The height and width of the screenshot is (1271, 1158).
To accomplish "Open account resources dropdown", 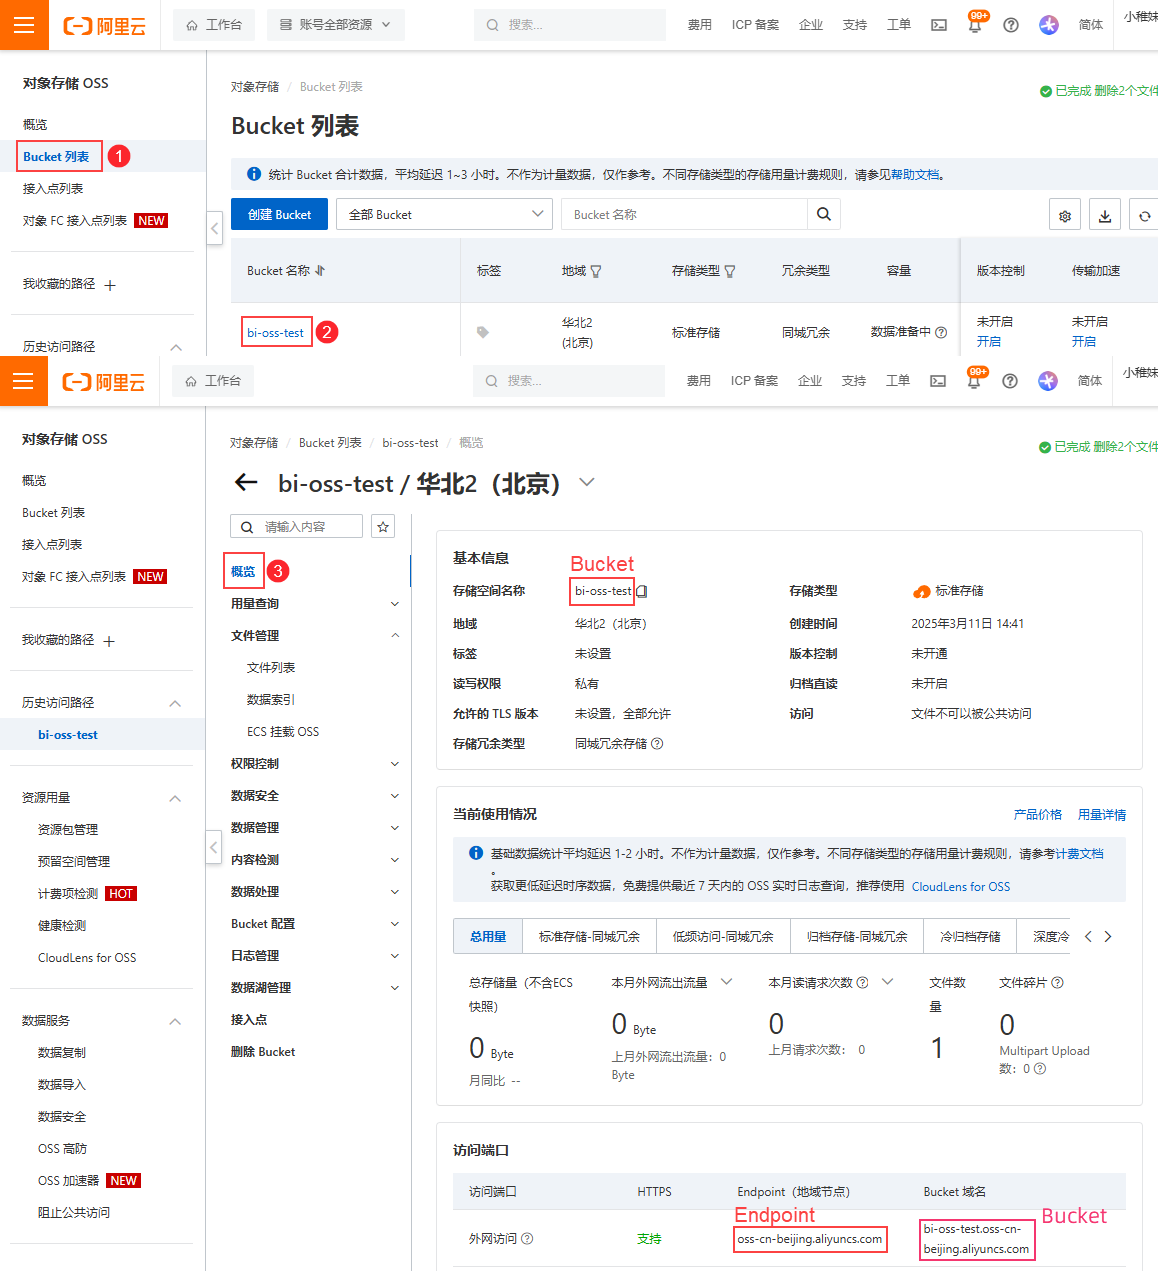I will pyautogui.click(x=336, y=25).
